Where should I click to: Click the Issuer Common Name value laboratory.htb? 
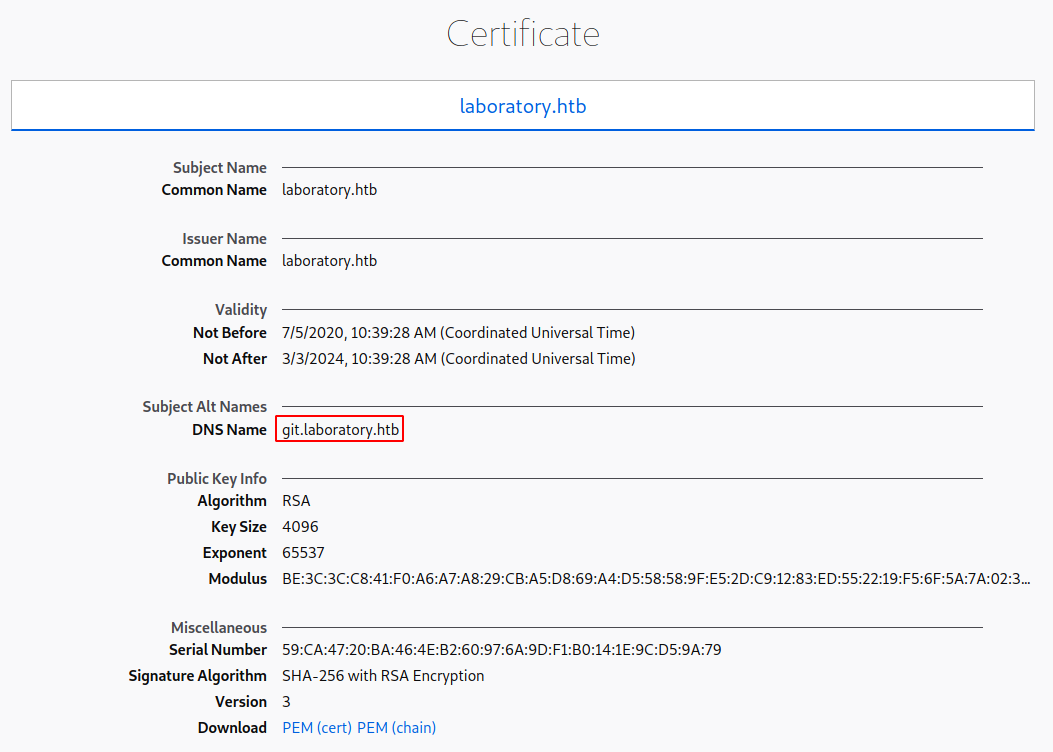(x=329, y=261)
